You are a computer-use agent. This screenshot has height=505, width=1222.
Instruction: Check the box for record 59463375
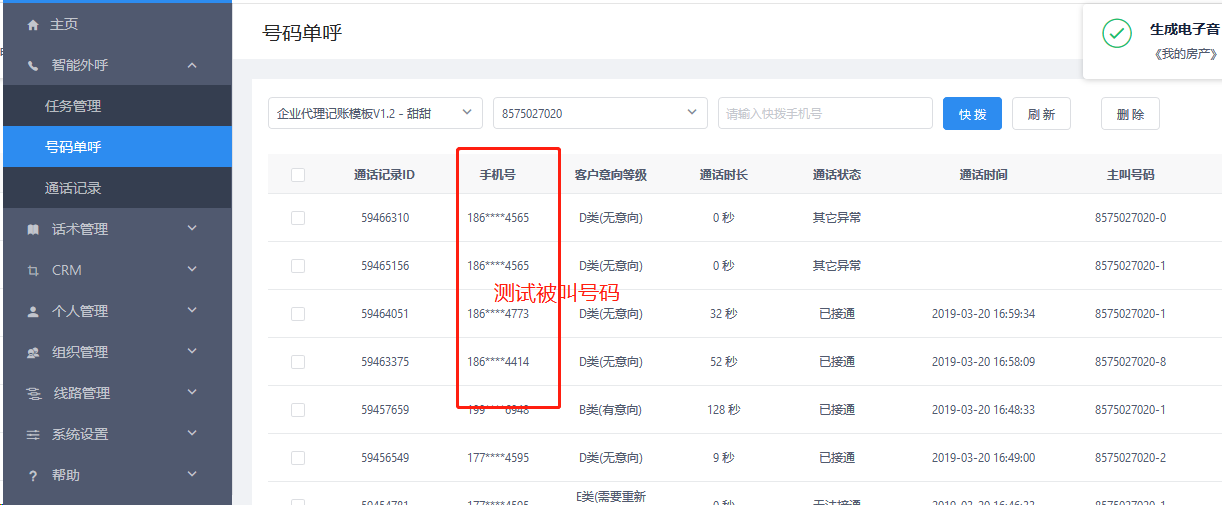pos(298,361)
